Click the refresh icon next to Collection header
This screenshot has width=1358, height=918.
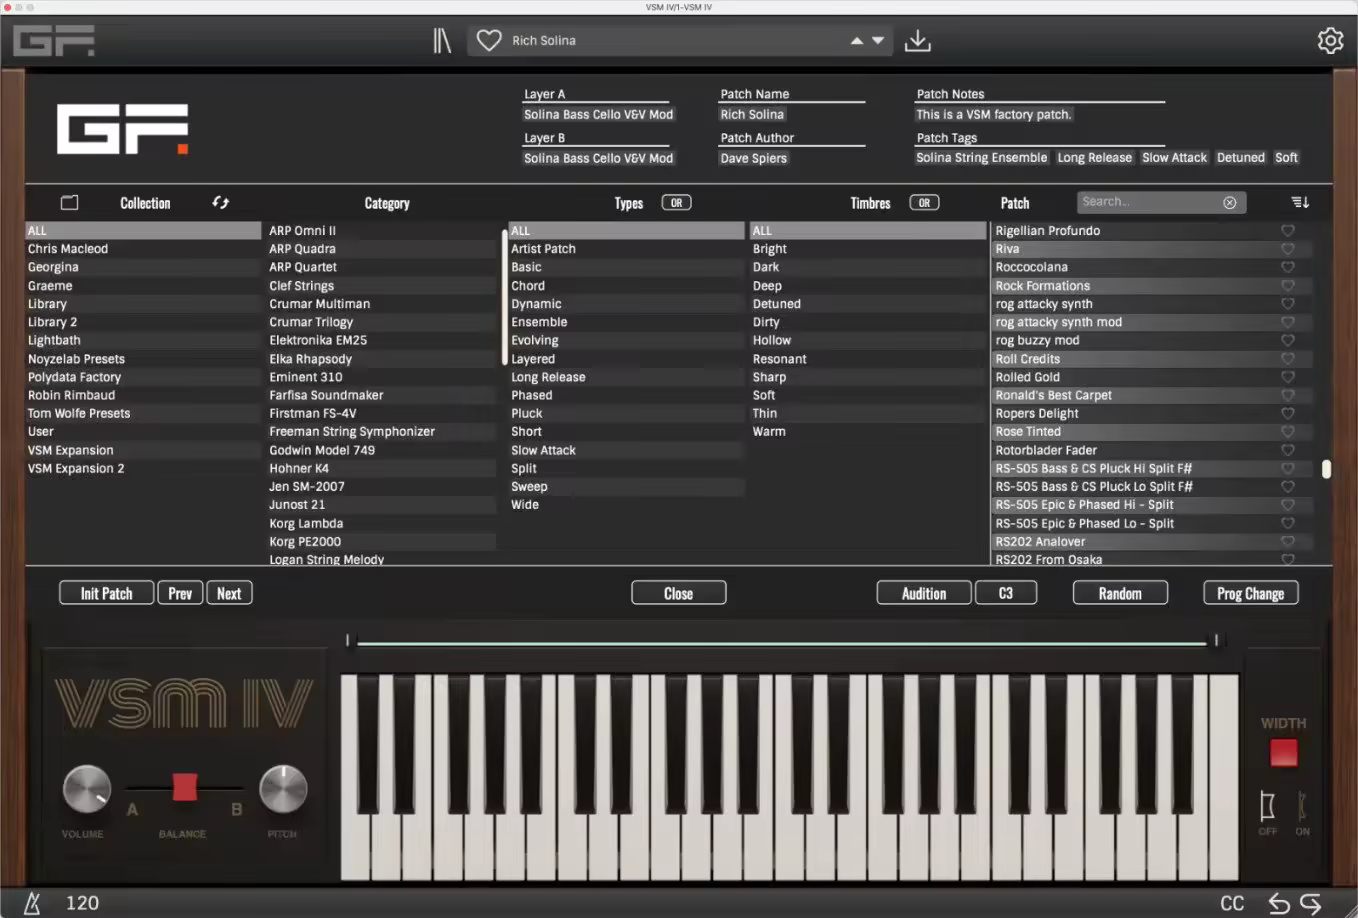tap(220, 202)
